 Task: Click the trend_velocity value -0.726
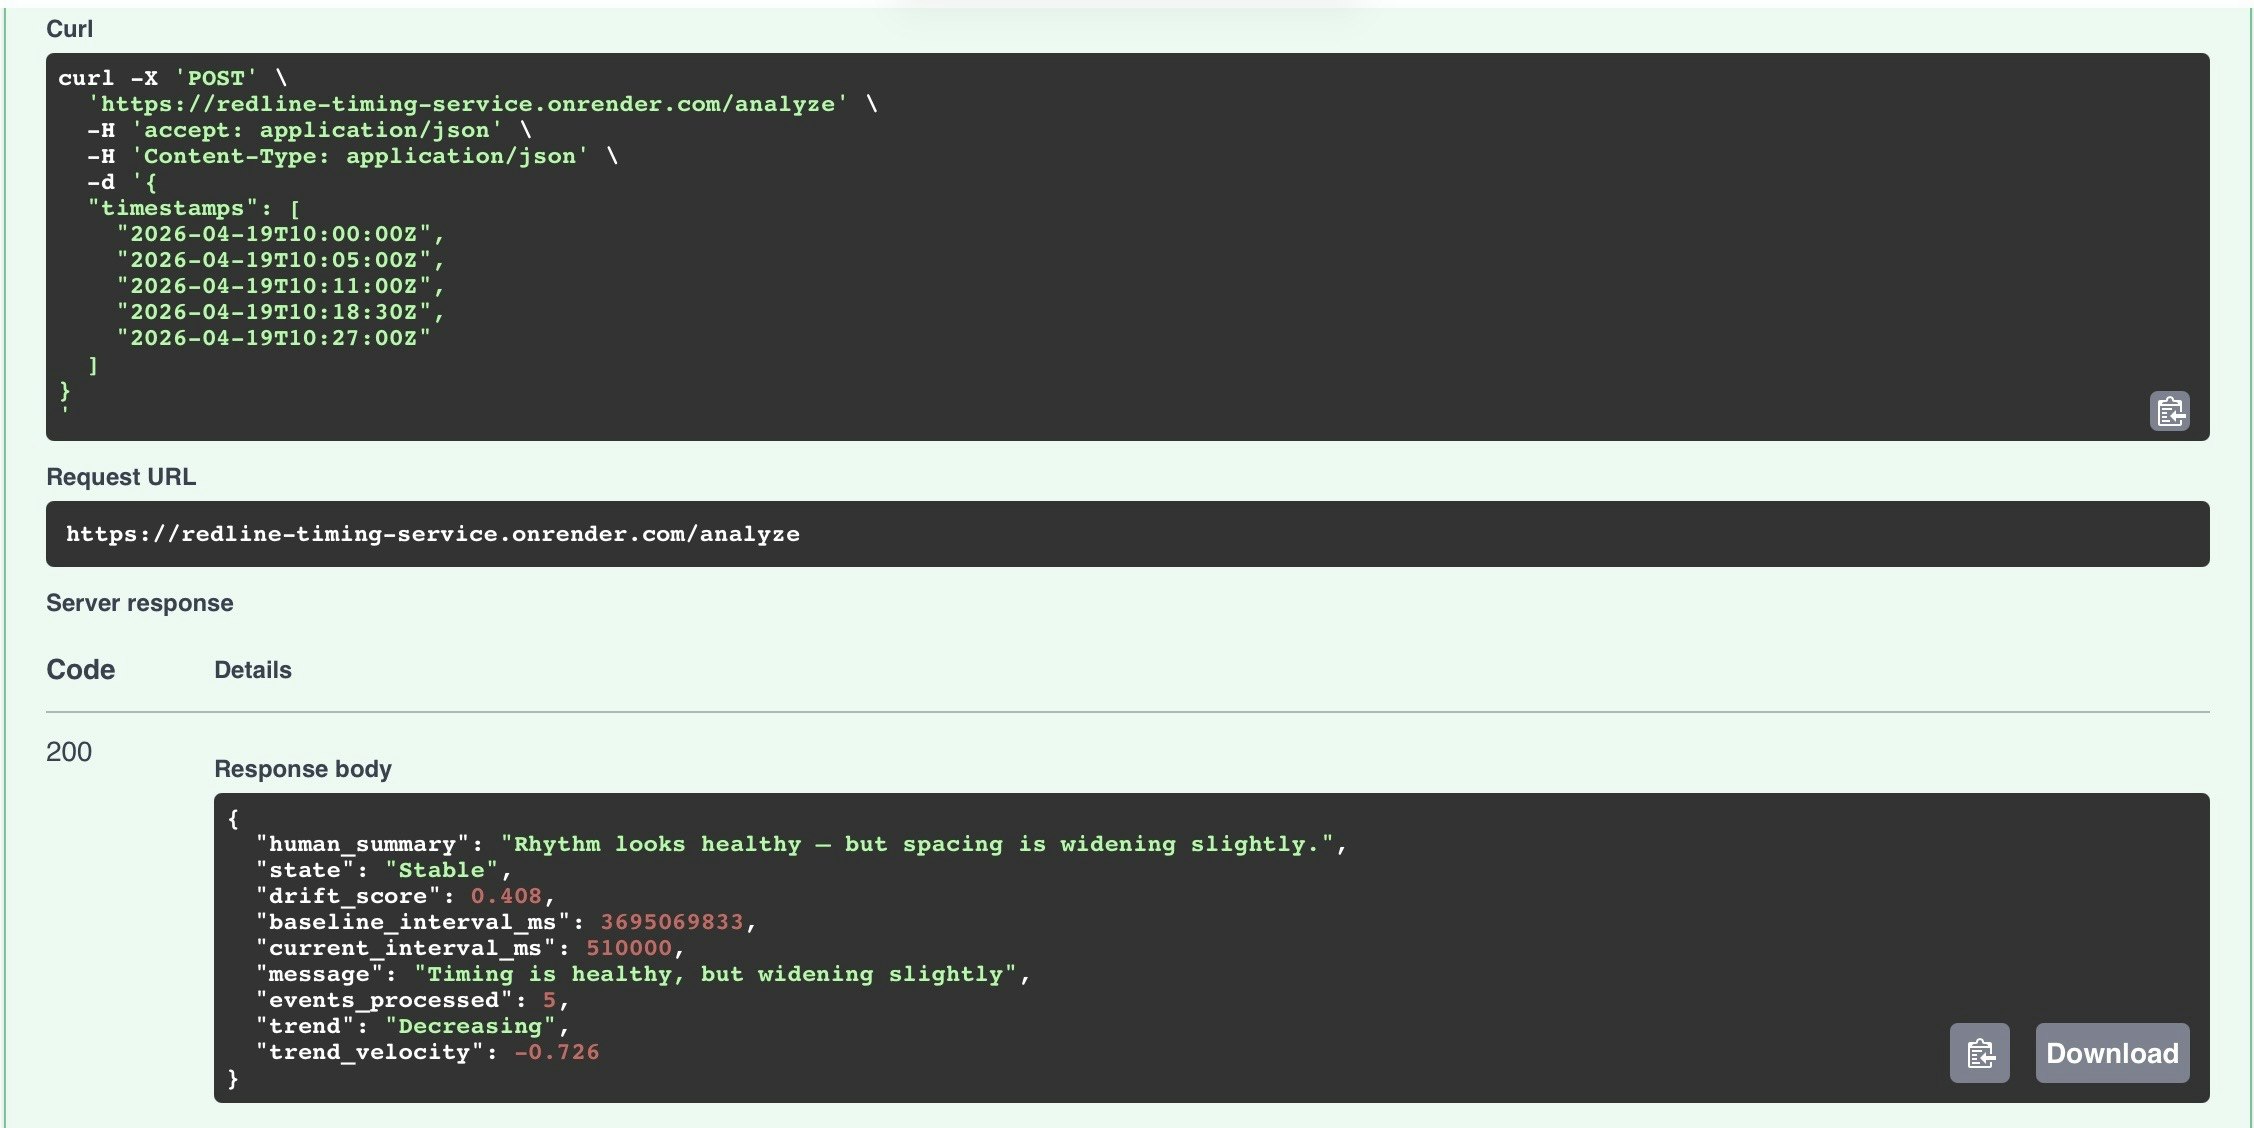[x=556, y=1052]
